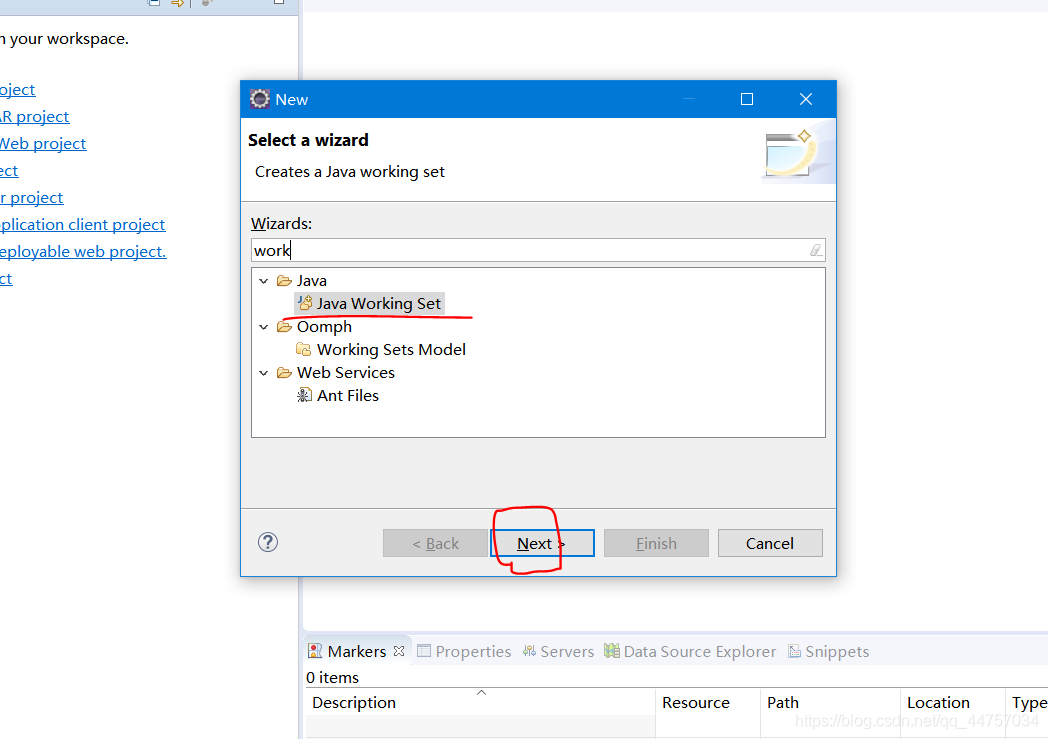Click the Next button
1048x739 pixels.
[x=542, y=543]
